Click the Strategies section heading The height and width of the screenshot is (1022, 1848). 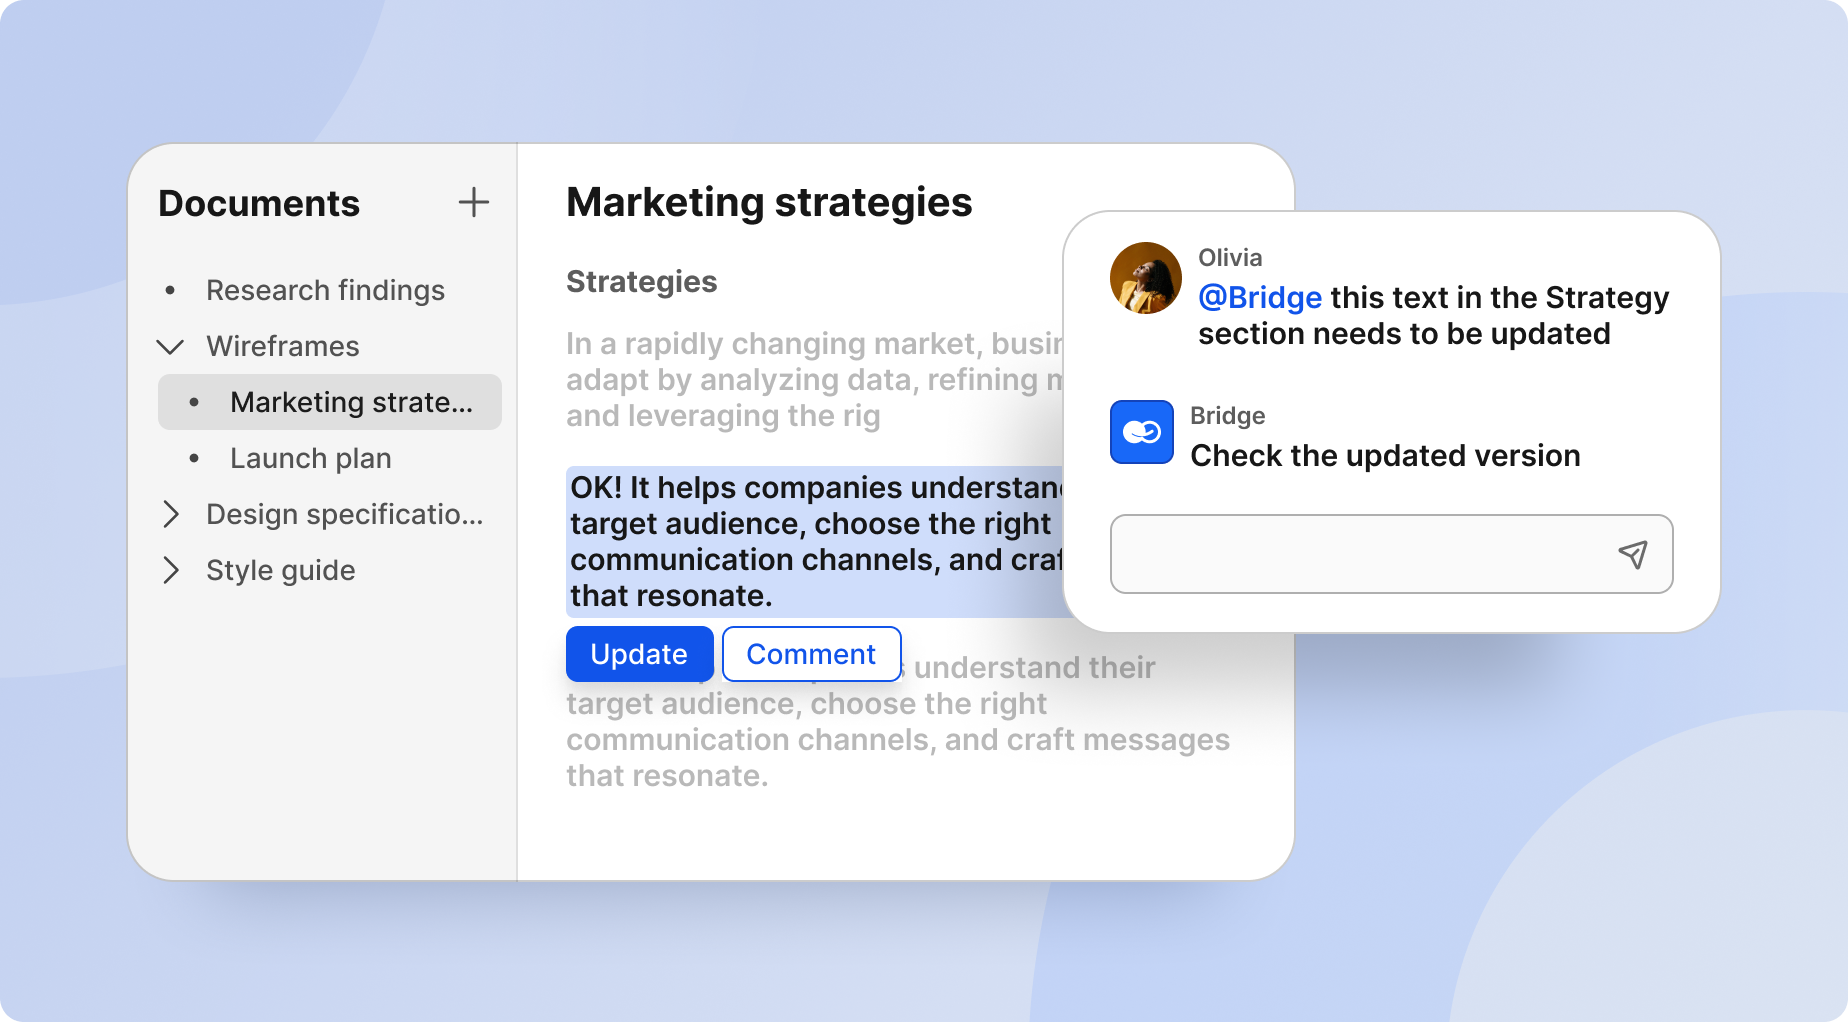(642, 282)
